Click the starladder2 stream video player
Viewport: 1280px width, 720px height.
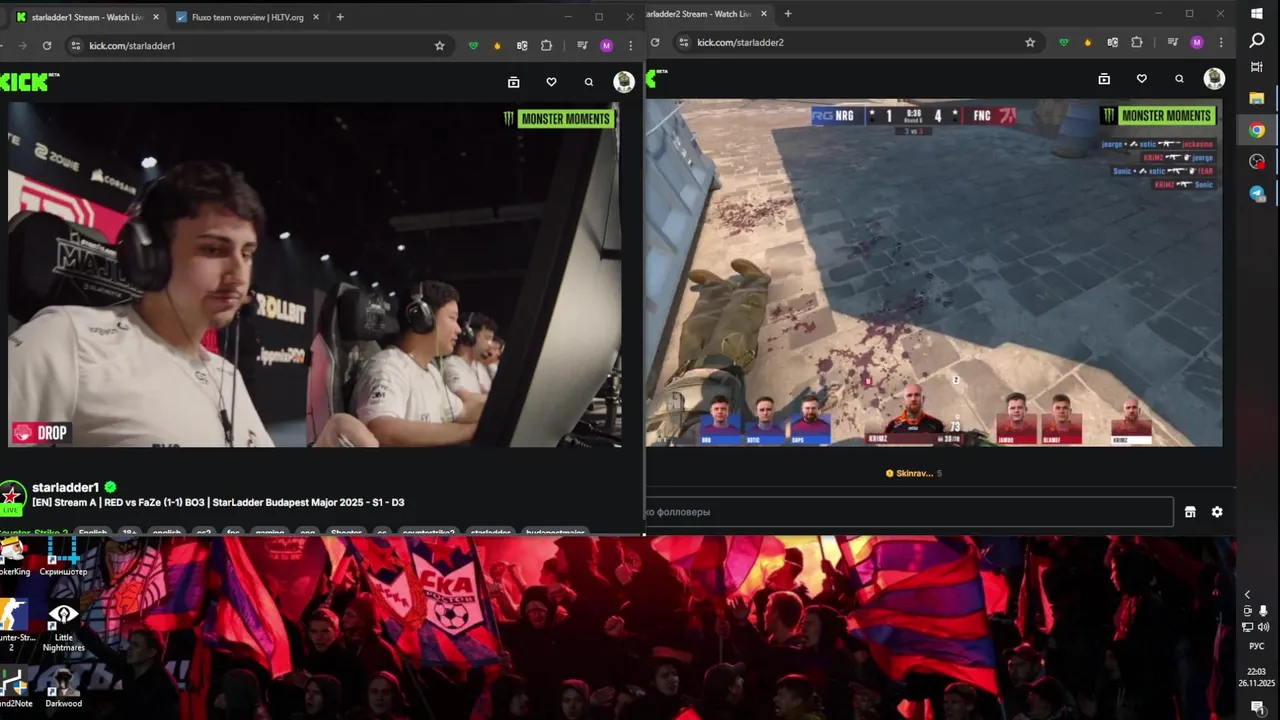[x=934, y=272]
